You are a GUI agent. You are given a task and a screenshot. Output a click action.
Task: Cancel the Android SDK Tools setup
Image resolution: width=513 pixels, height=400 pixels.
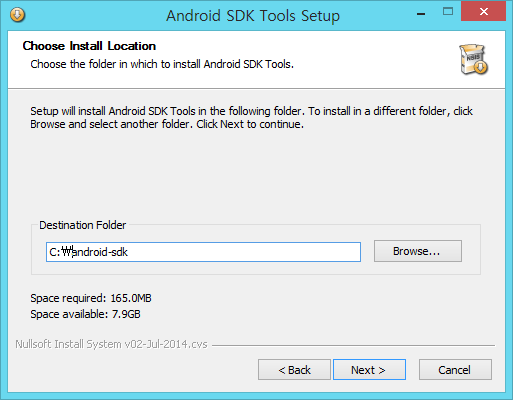tap(455, 369)
